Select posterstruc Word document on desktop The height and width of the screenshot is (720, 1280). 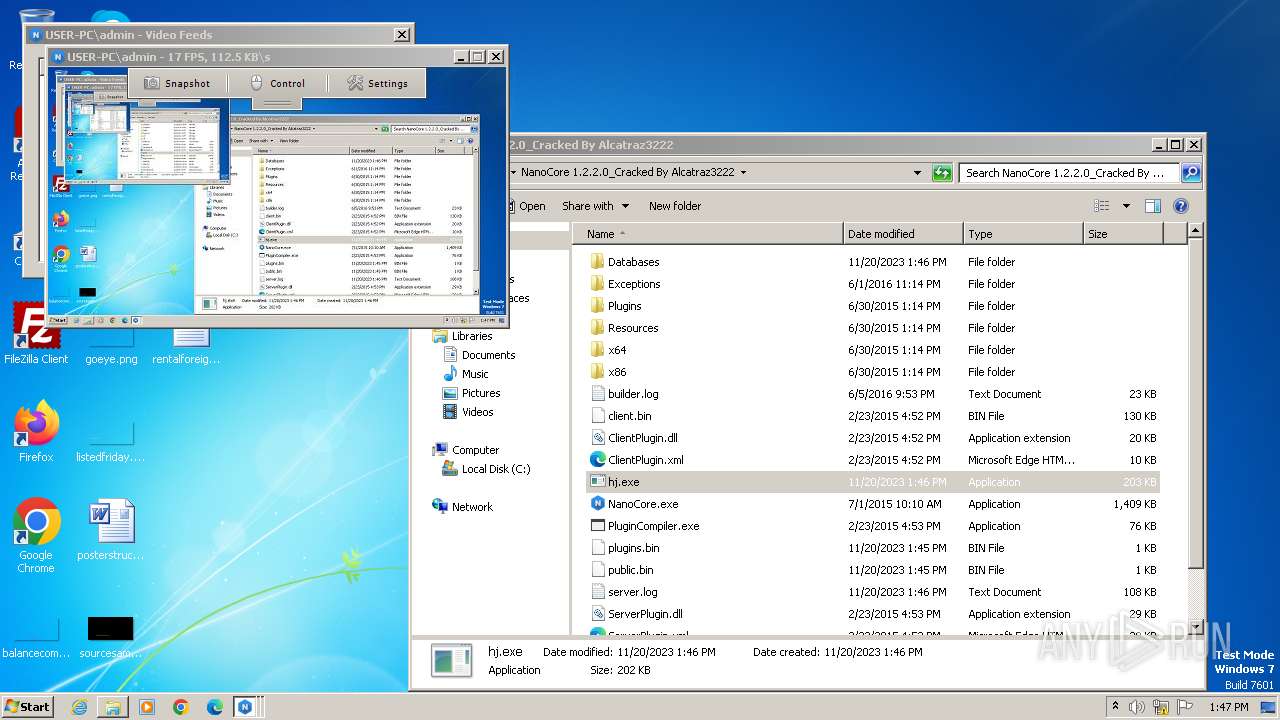coord(111,531)
